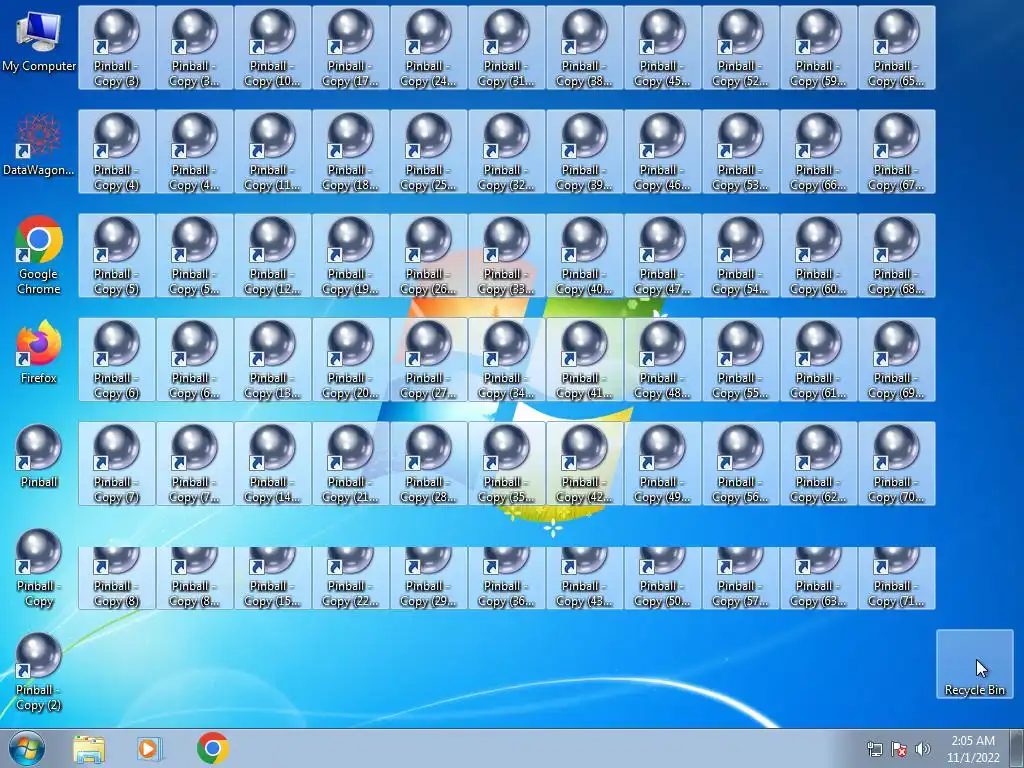Viewport: 1024px width, 768px height.
Task: Select the Pinball - Copy (14... shortcut
Action: pos(273,464)
